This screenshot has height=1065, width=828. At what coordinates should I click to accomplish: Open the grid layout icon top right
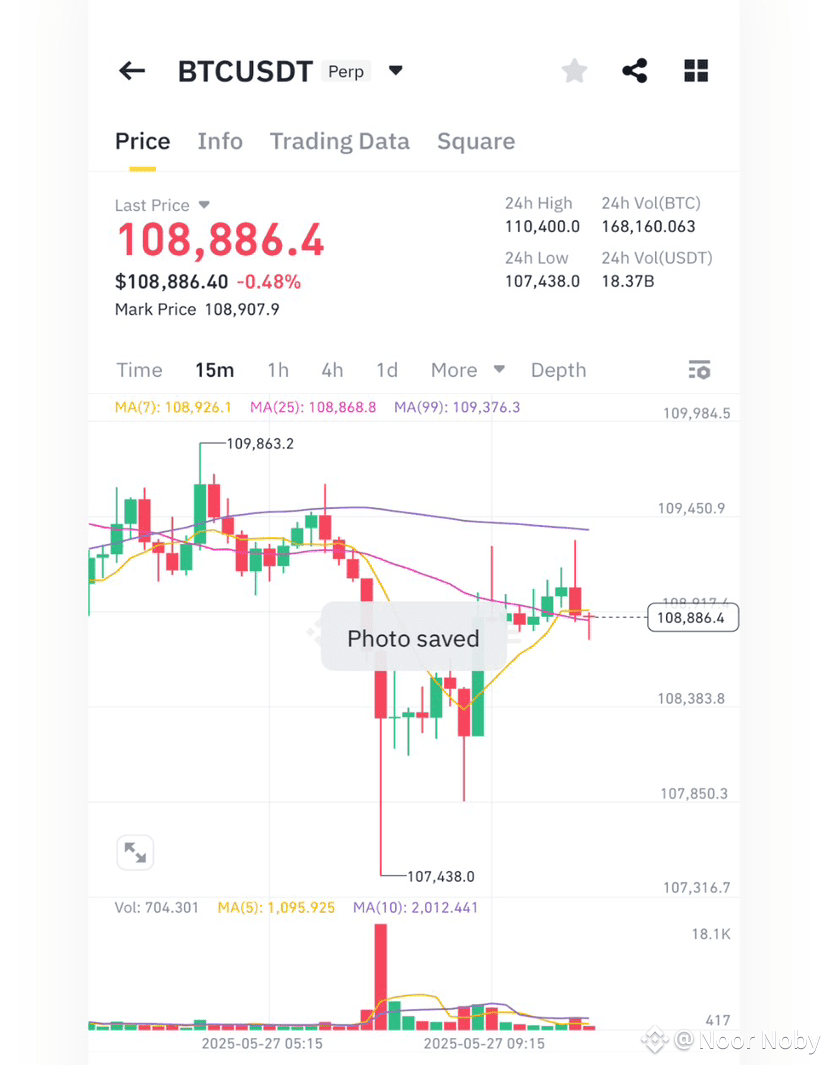pyautogui.click(x=696, y=70)
